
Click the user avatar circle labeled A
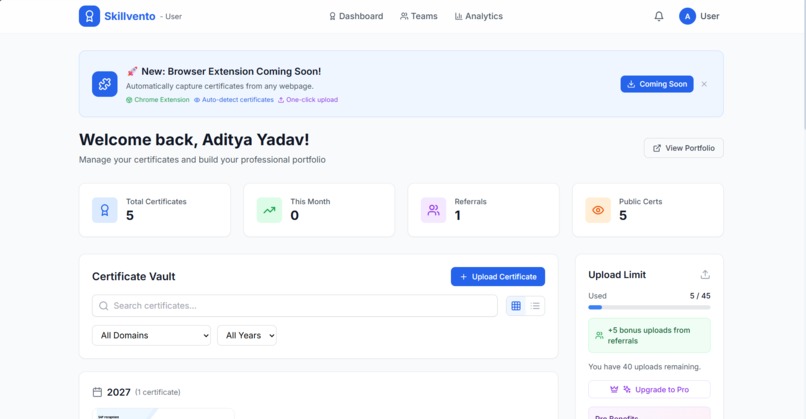coord(687,16)
